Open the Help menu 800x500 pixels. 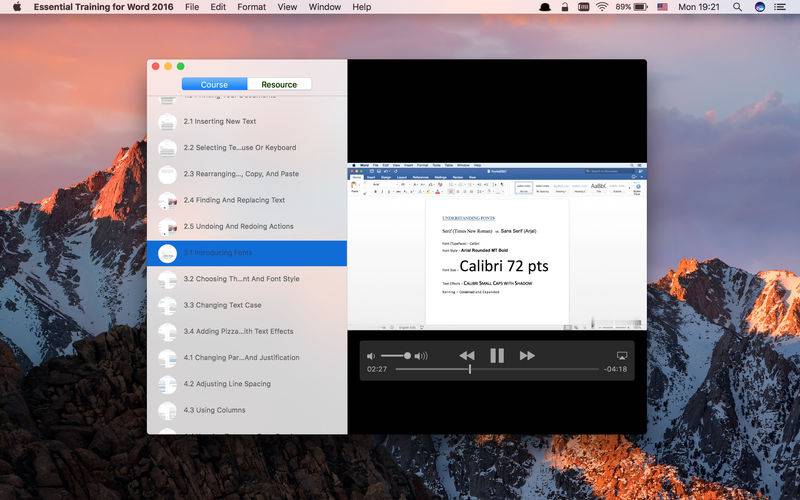point(361,7)
